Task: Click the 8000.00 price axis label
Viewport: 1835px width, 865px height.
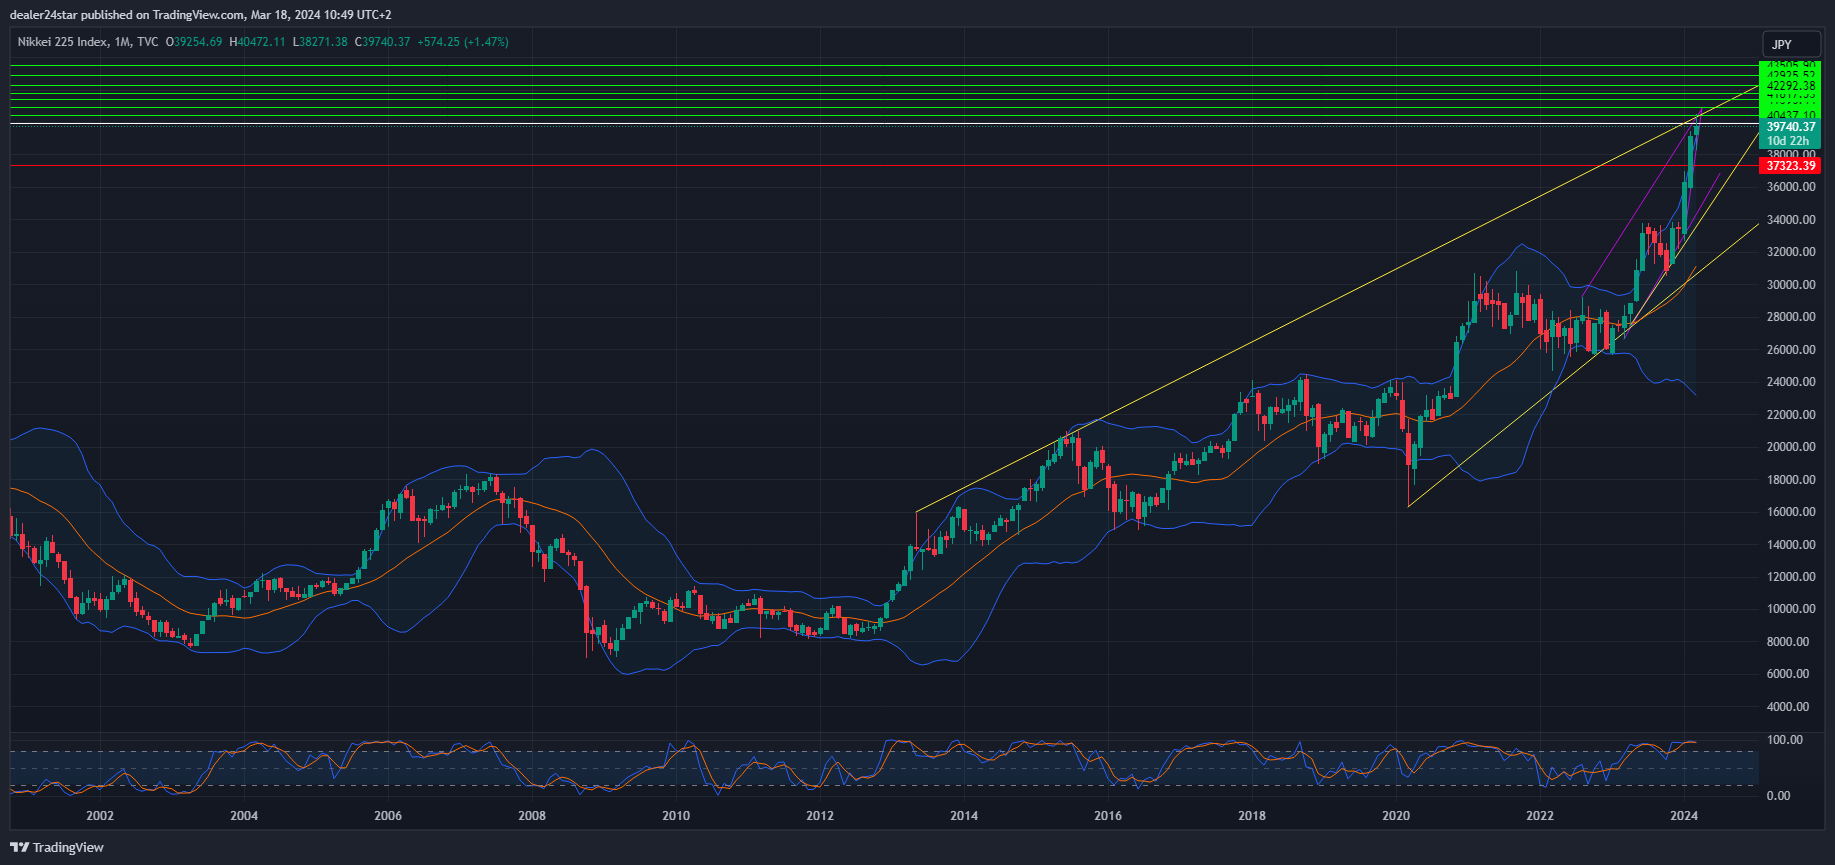Action: coord(1788,642)
